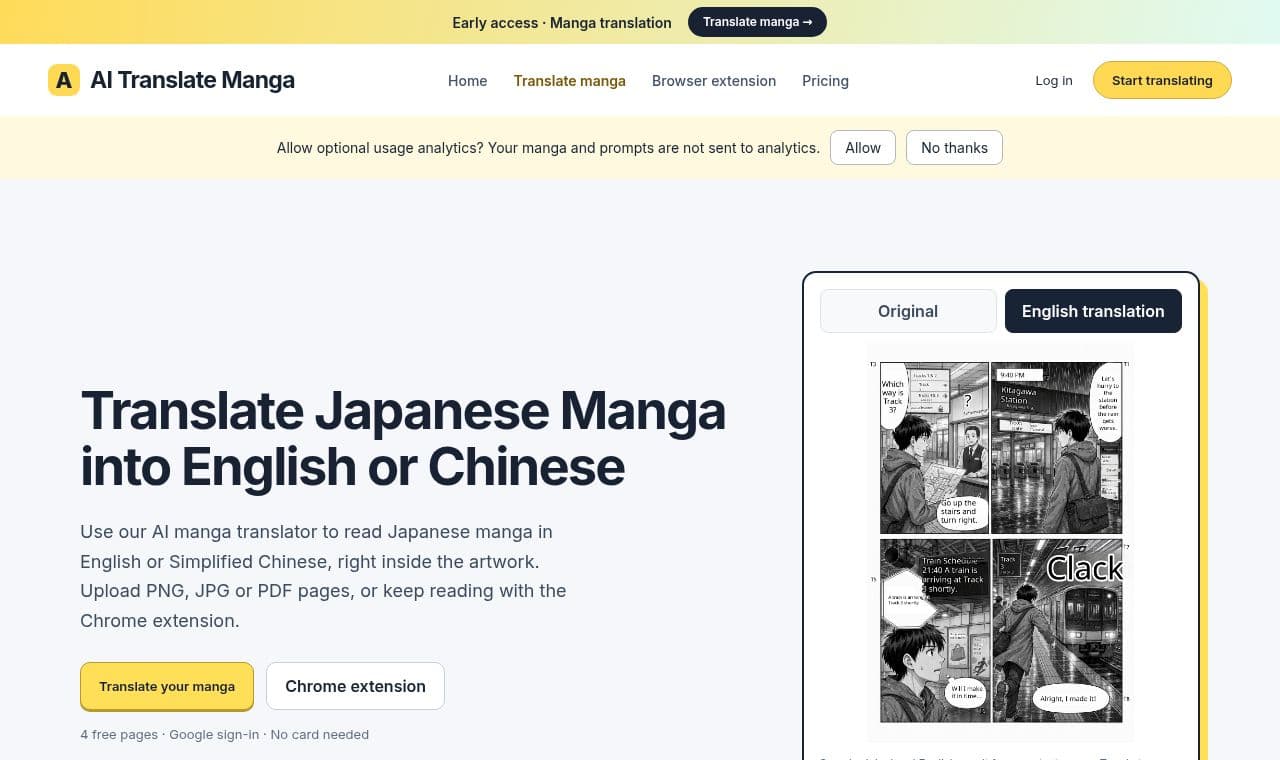Click the 'Use our AI manga translator' paragraph
Viewport: 1280px width, 760px height.
[324, 576]
